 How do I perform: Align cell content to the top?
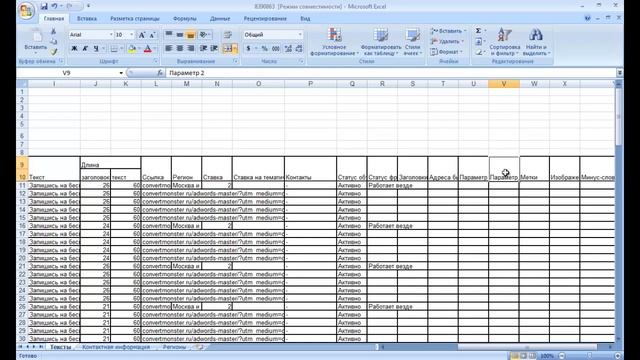(x=169, y=35)
